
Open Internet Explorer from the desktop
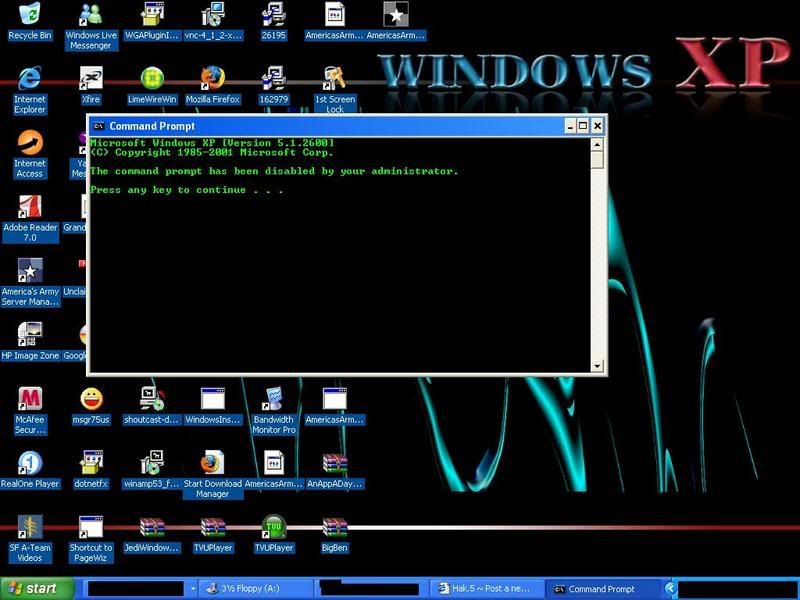[30, 90]
